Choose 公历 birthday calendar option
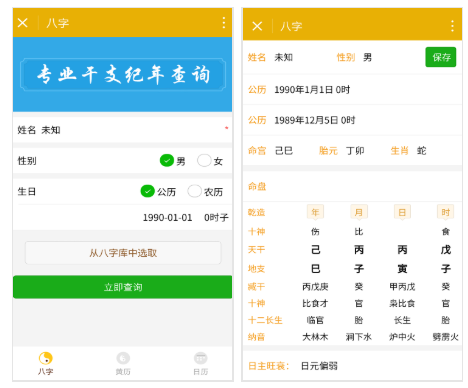This screenshot has height=388, width=468. click(148, 191)
